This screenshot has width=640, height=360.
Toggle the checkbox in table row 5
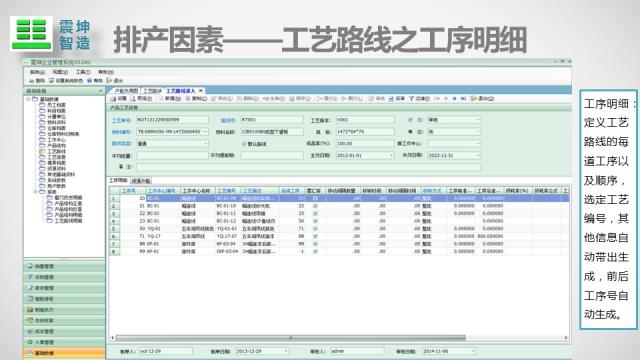pyautogui.click(x=315, y=229)
